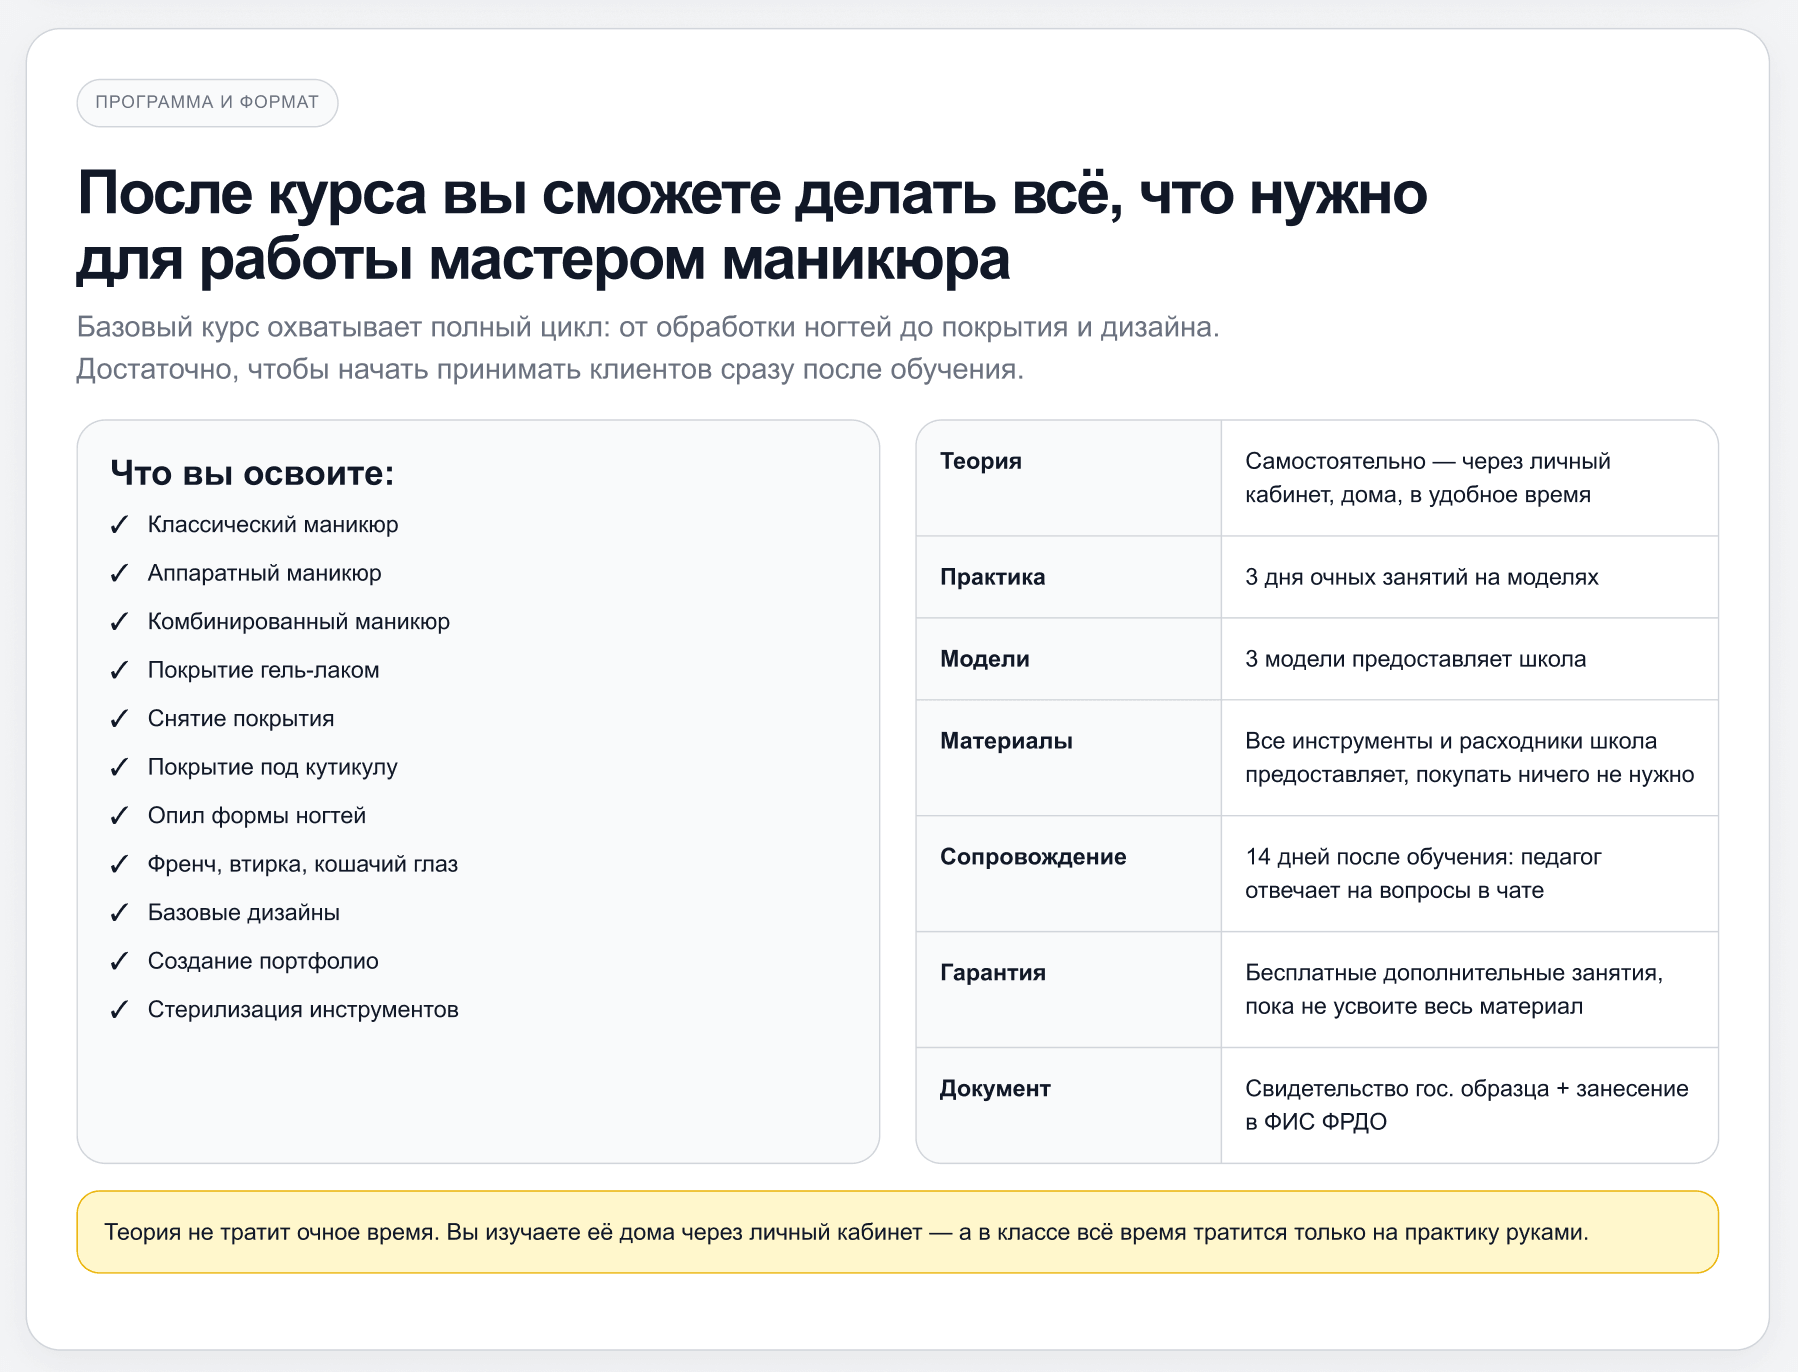Click the Базовые дизайны item
The width and height of the screenshot is (1798, 1372).
click(x=244, y=913)
